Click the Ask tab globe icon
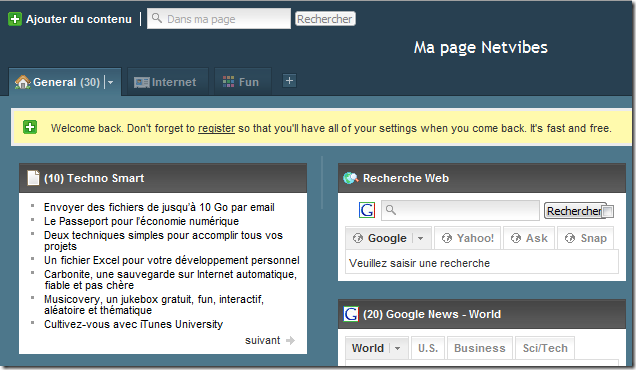 [x=516, y=238]
